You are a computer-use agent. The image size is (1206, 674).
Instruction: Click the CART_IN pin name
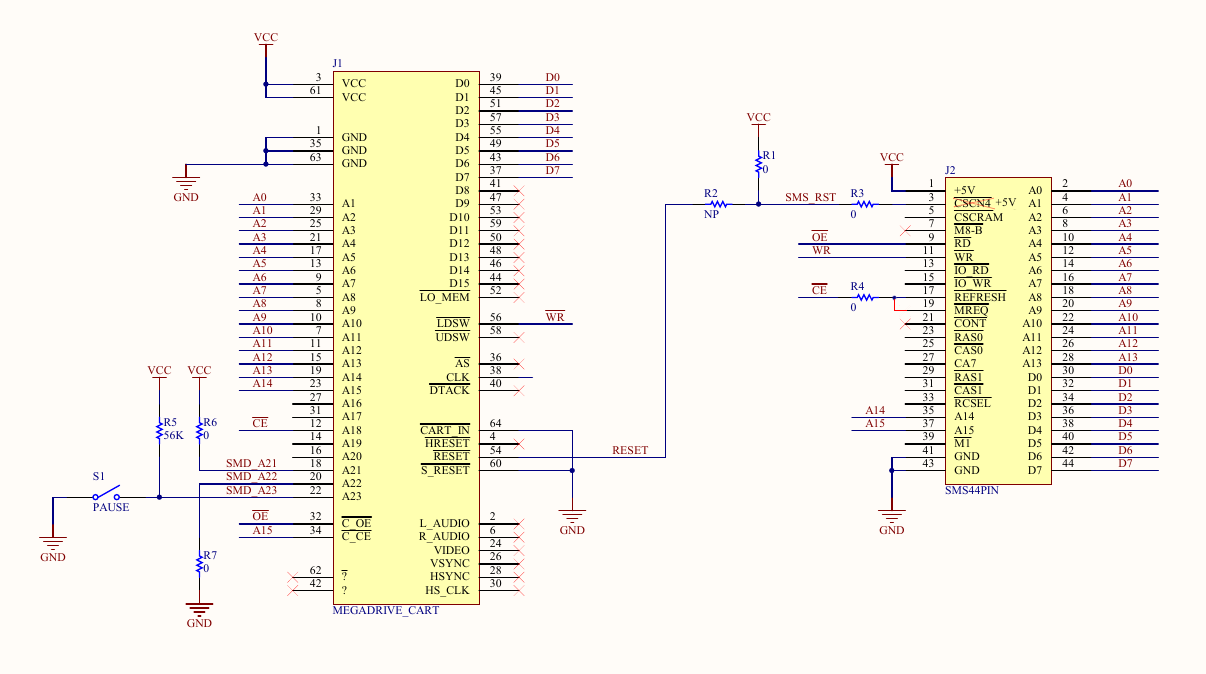click(x=445, y=430)
